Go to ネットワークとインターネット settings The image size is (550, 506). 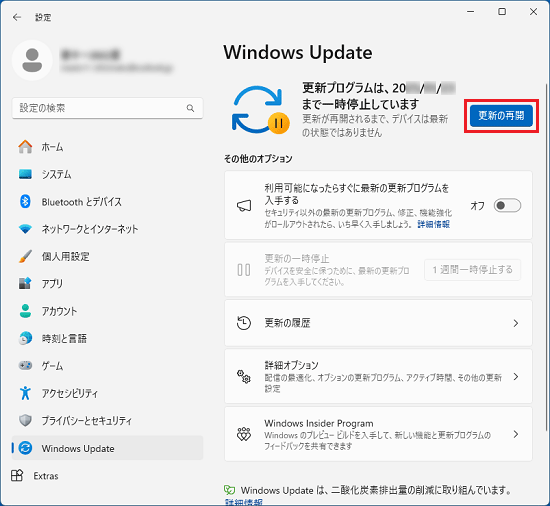point(107,229)
